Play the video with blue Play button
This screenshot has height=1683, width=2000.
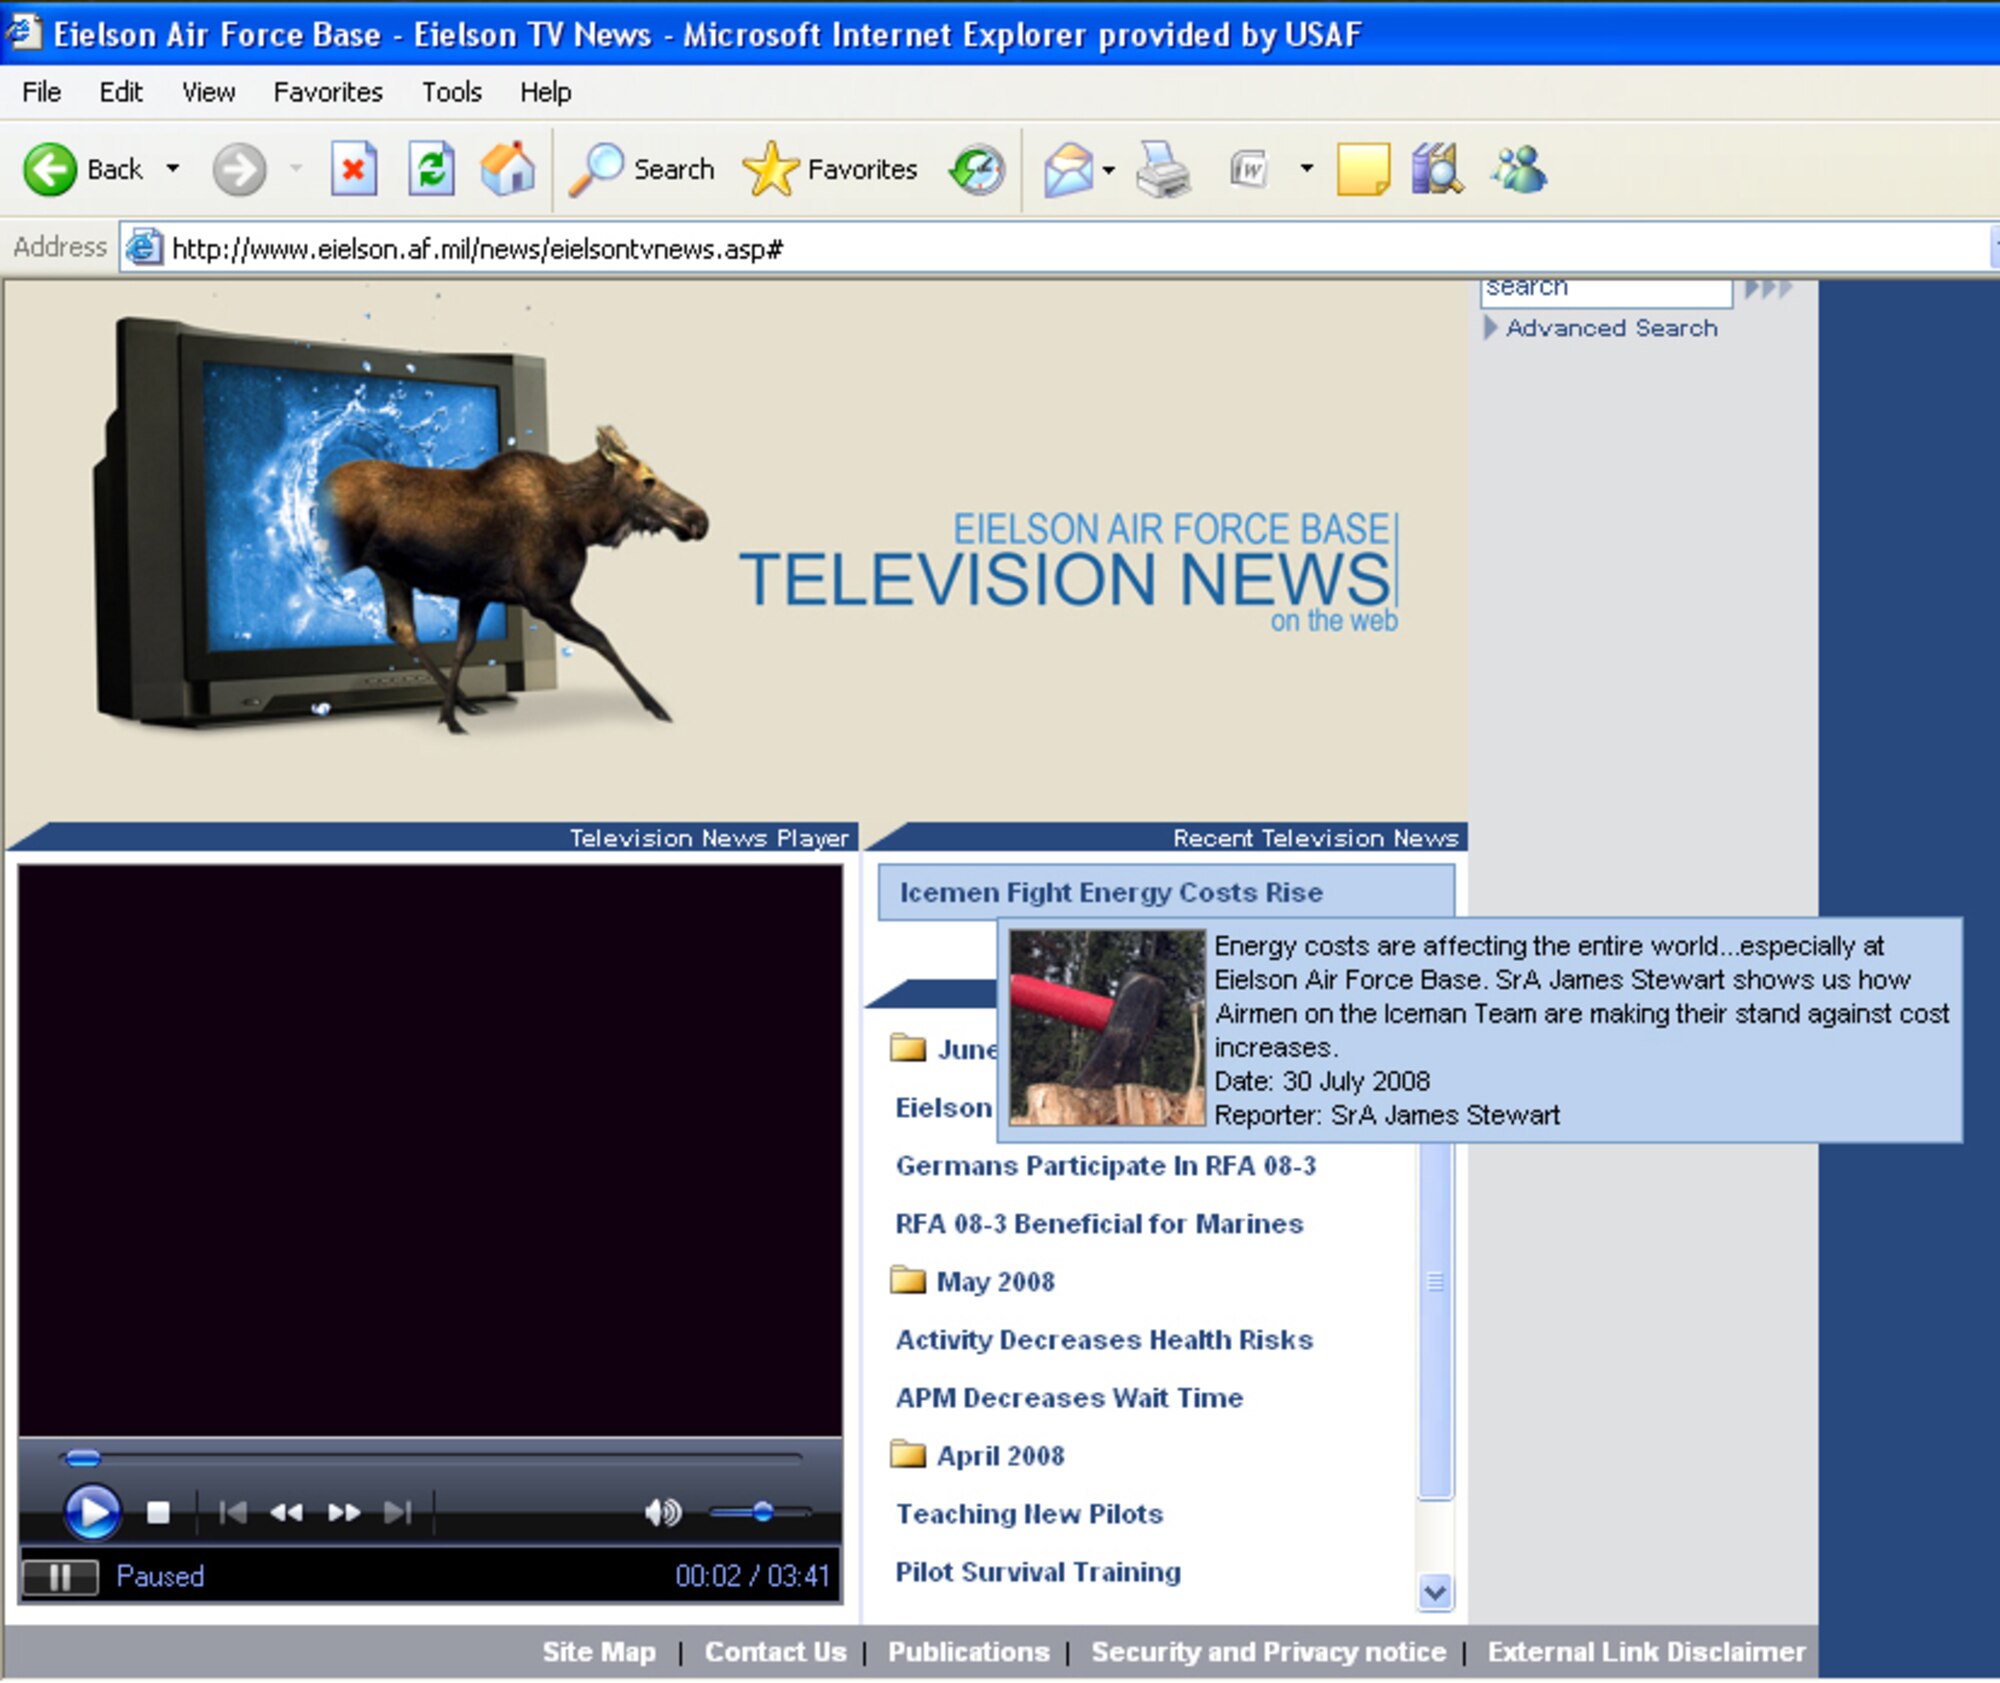point(92,1512)
